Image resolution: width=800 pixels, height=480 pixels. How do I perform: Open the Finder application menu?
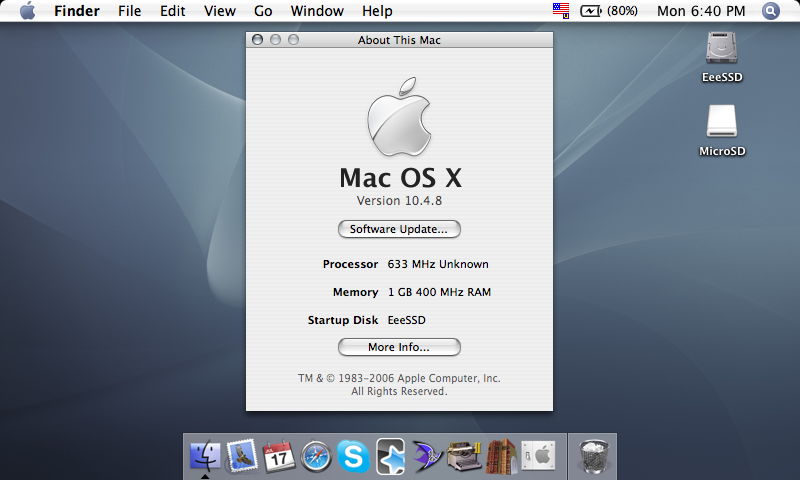click(77, 11)
